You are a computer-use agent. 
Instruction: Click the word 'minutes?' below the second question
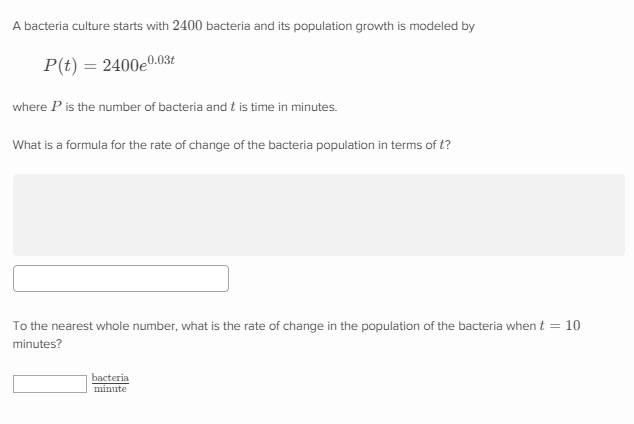click(36, 343)
